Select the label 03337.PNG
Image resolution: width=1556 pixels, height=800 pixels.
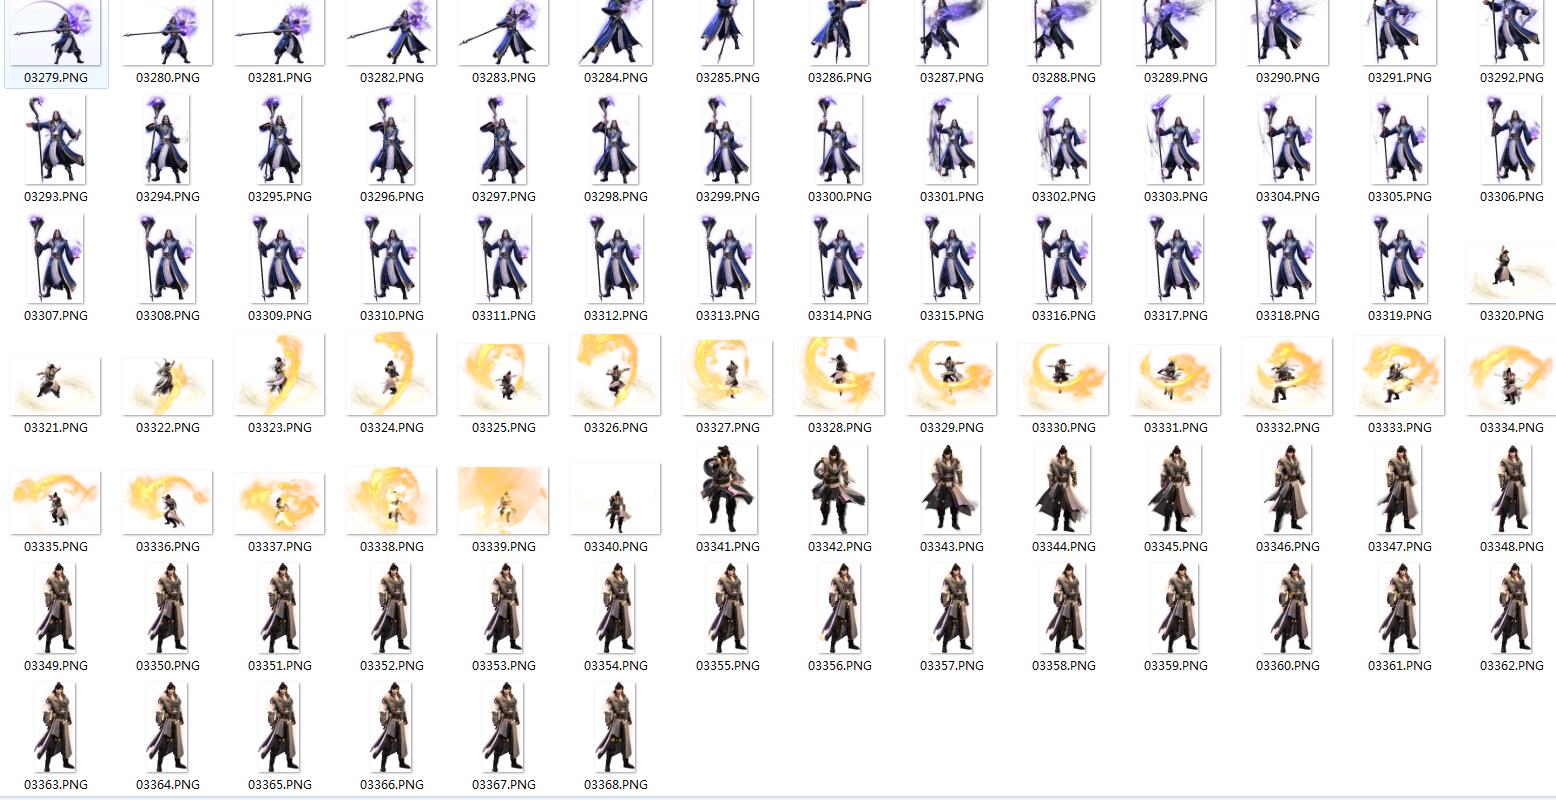coord(280,546)
